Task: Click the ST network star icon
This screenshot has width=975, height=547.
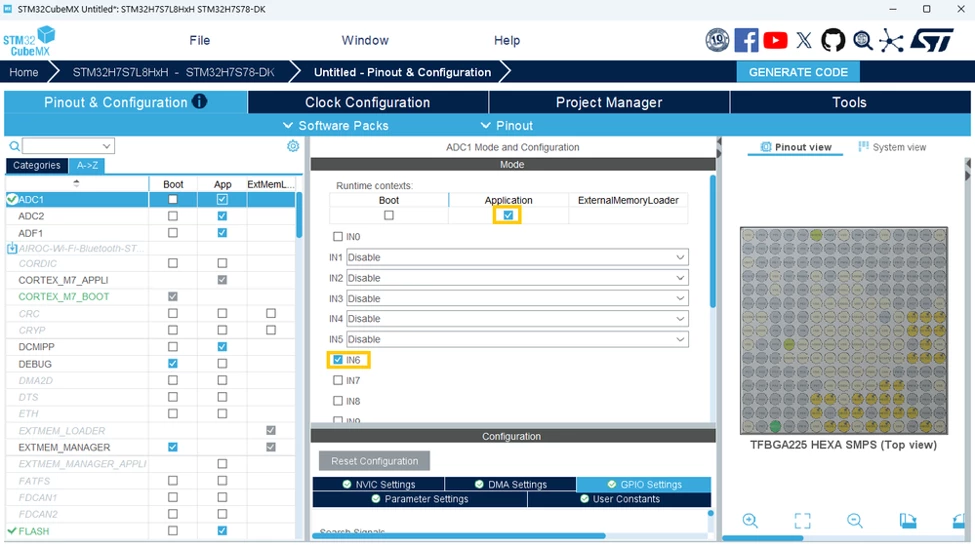Action: 891,41
